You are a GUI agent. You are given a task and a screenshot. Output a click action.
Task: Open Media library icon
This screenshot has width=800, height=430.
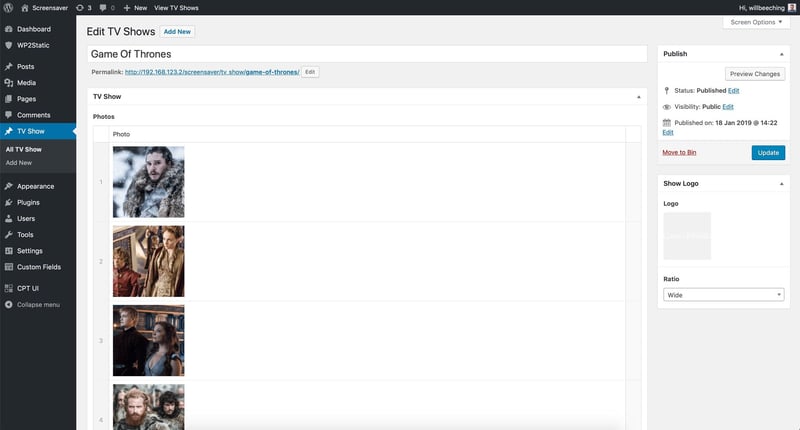coord(8,83)
